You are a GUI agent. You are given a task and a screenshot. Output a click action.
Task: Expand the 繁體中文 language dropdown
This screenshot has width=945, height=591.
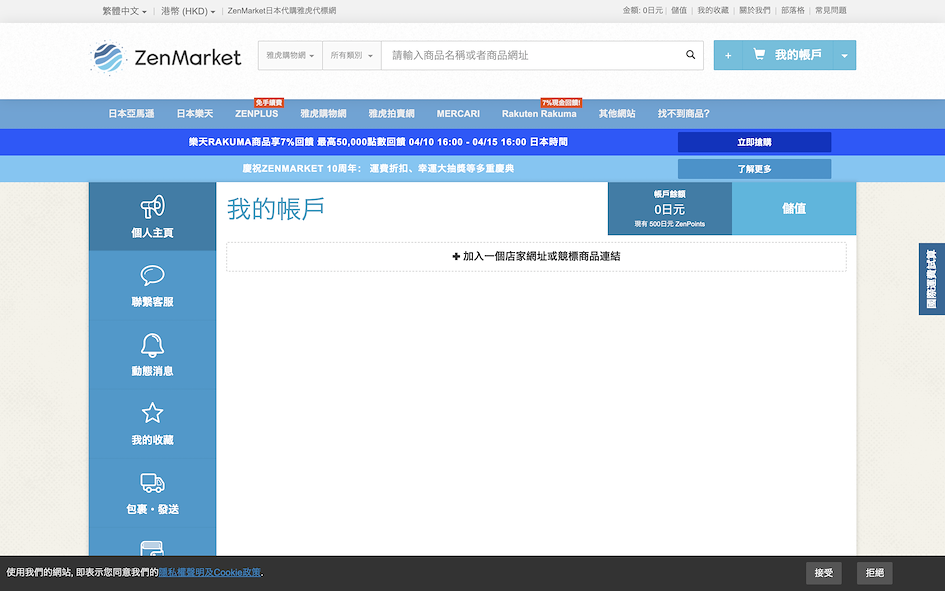[x=124, y=11]
